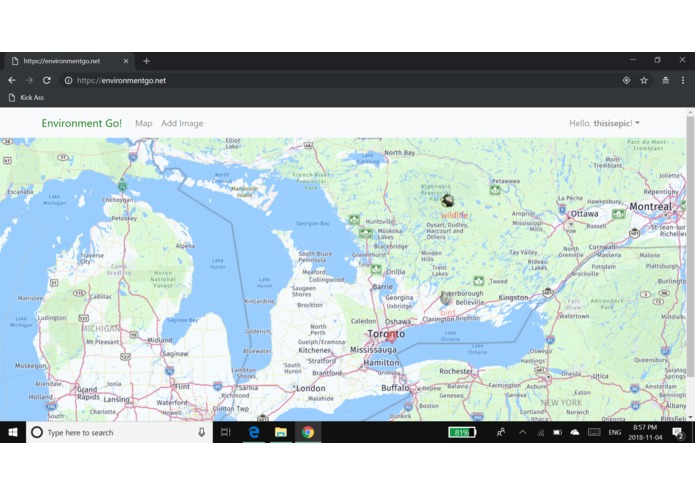Show hidden system tray icons

pyautogui.click(x=523, y=432)
